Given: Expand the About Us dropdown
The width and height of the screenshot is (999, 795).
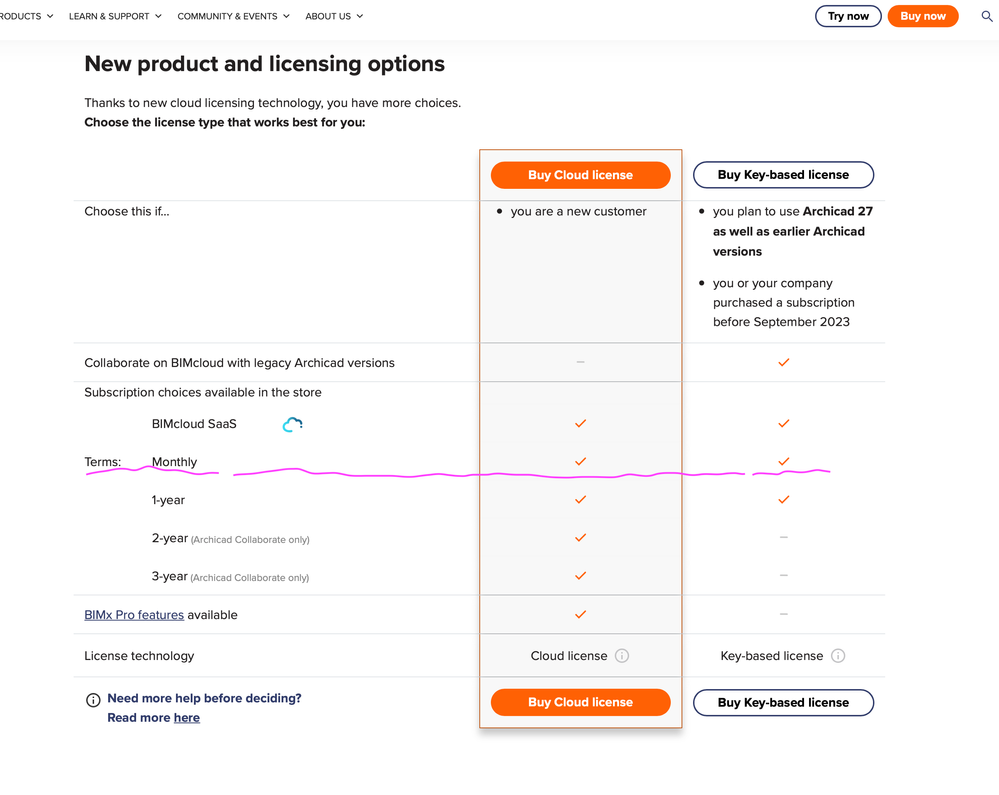Looking at the screenshot, I should pos(334,16).
